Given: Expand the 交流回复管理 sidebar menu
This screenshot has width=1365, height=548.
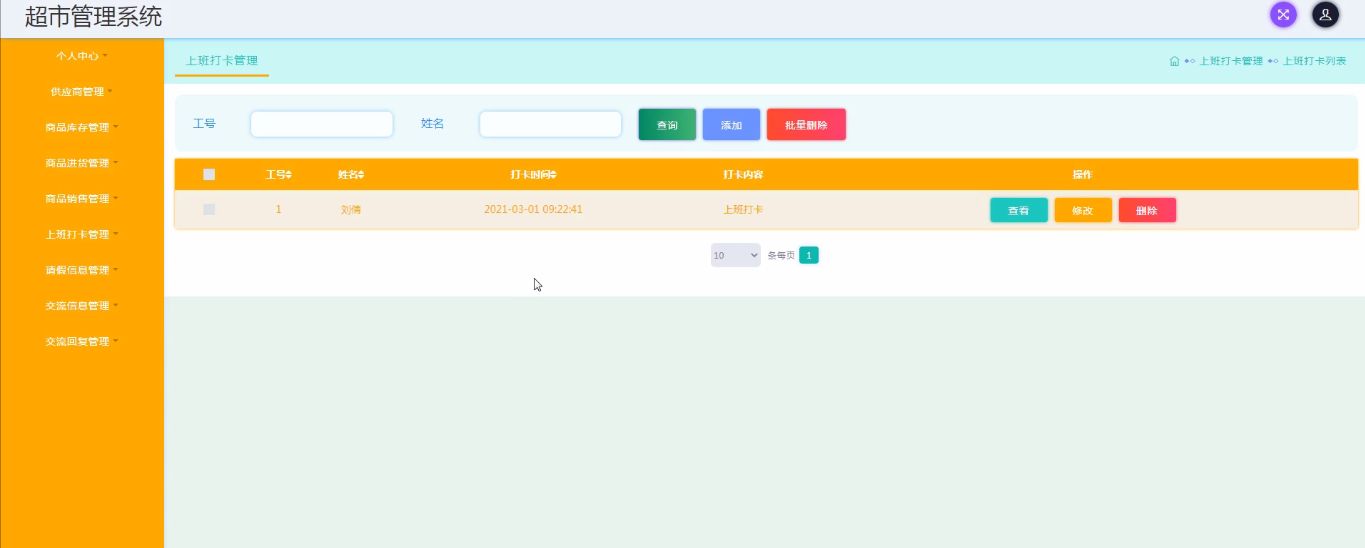Looking at the screenshot, I should pyautogui.click(x=82, y=342).
